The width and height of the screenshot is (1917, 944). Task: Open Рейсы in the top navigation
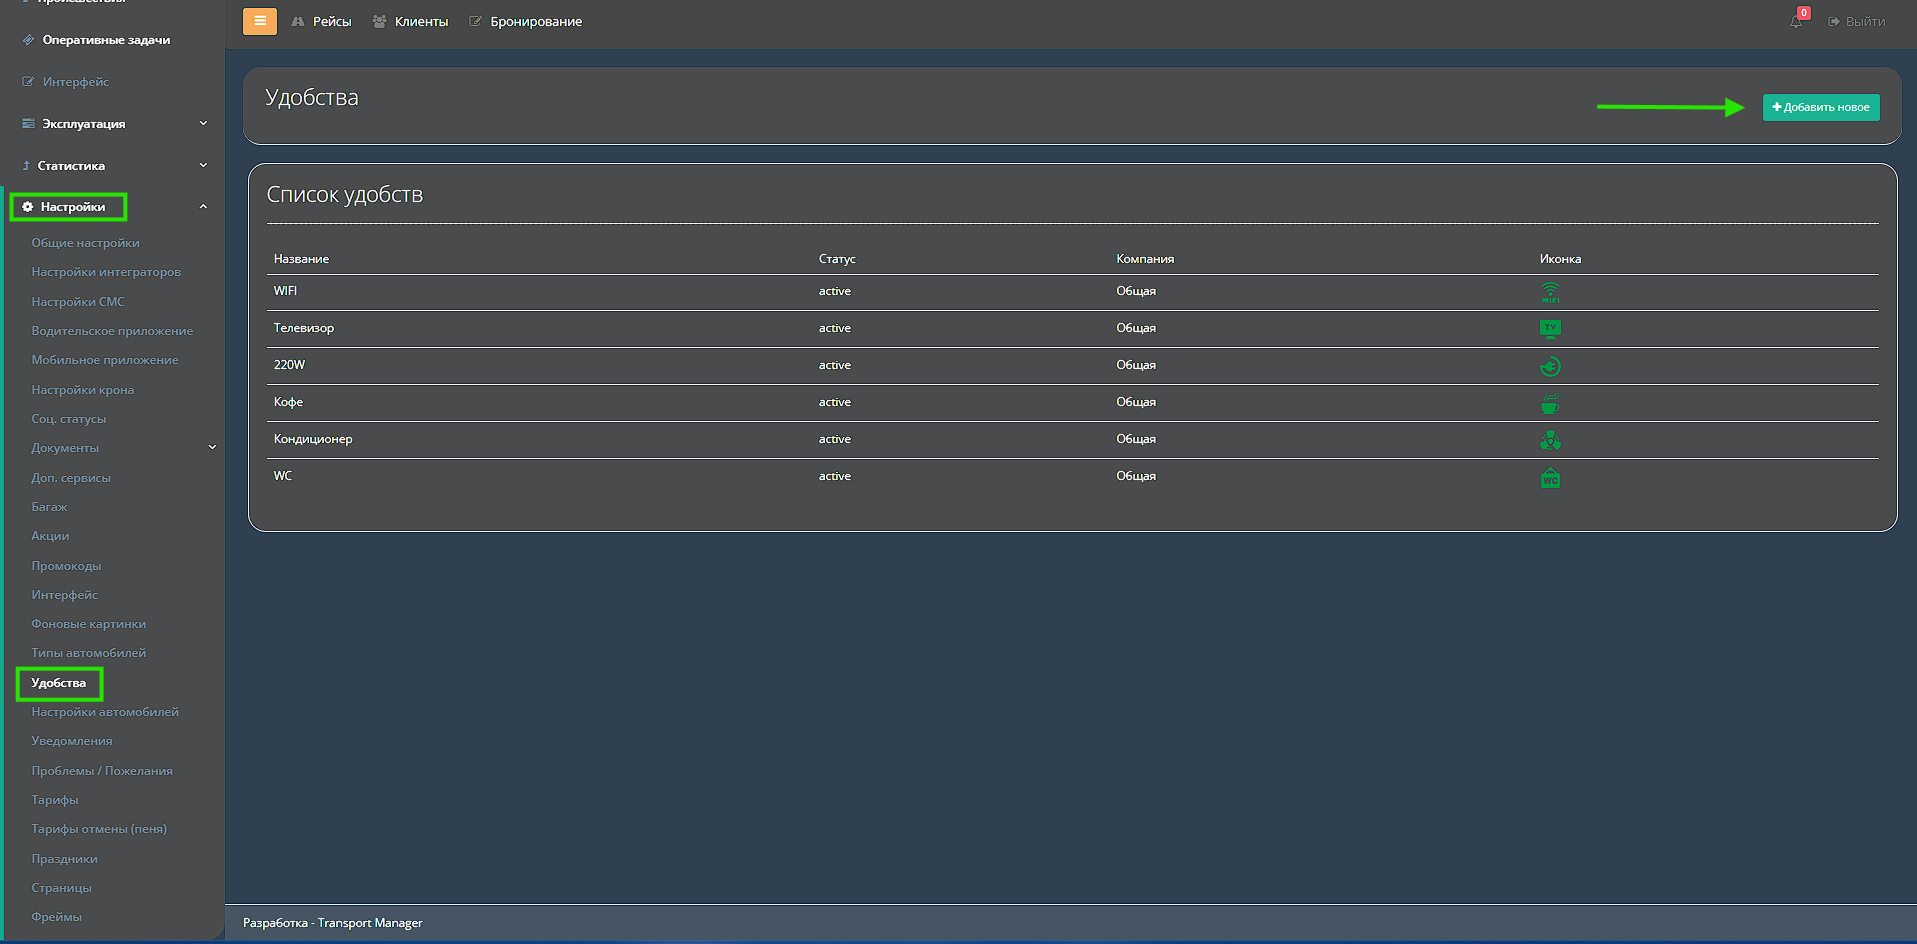click(x=322, y=22)
